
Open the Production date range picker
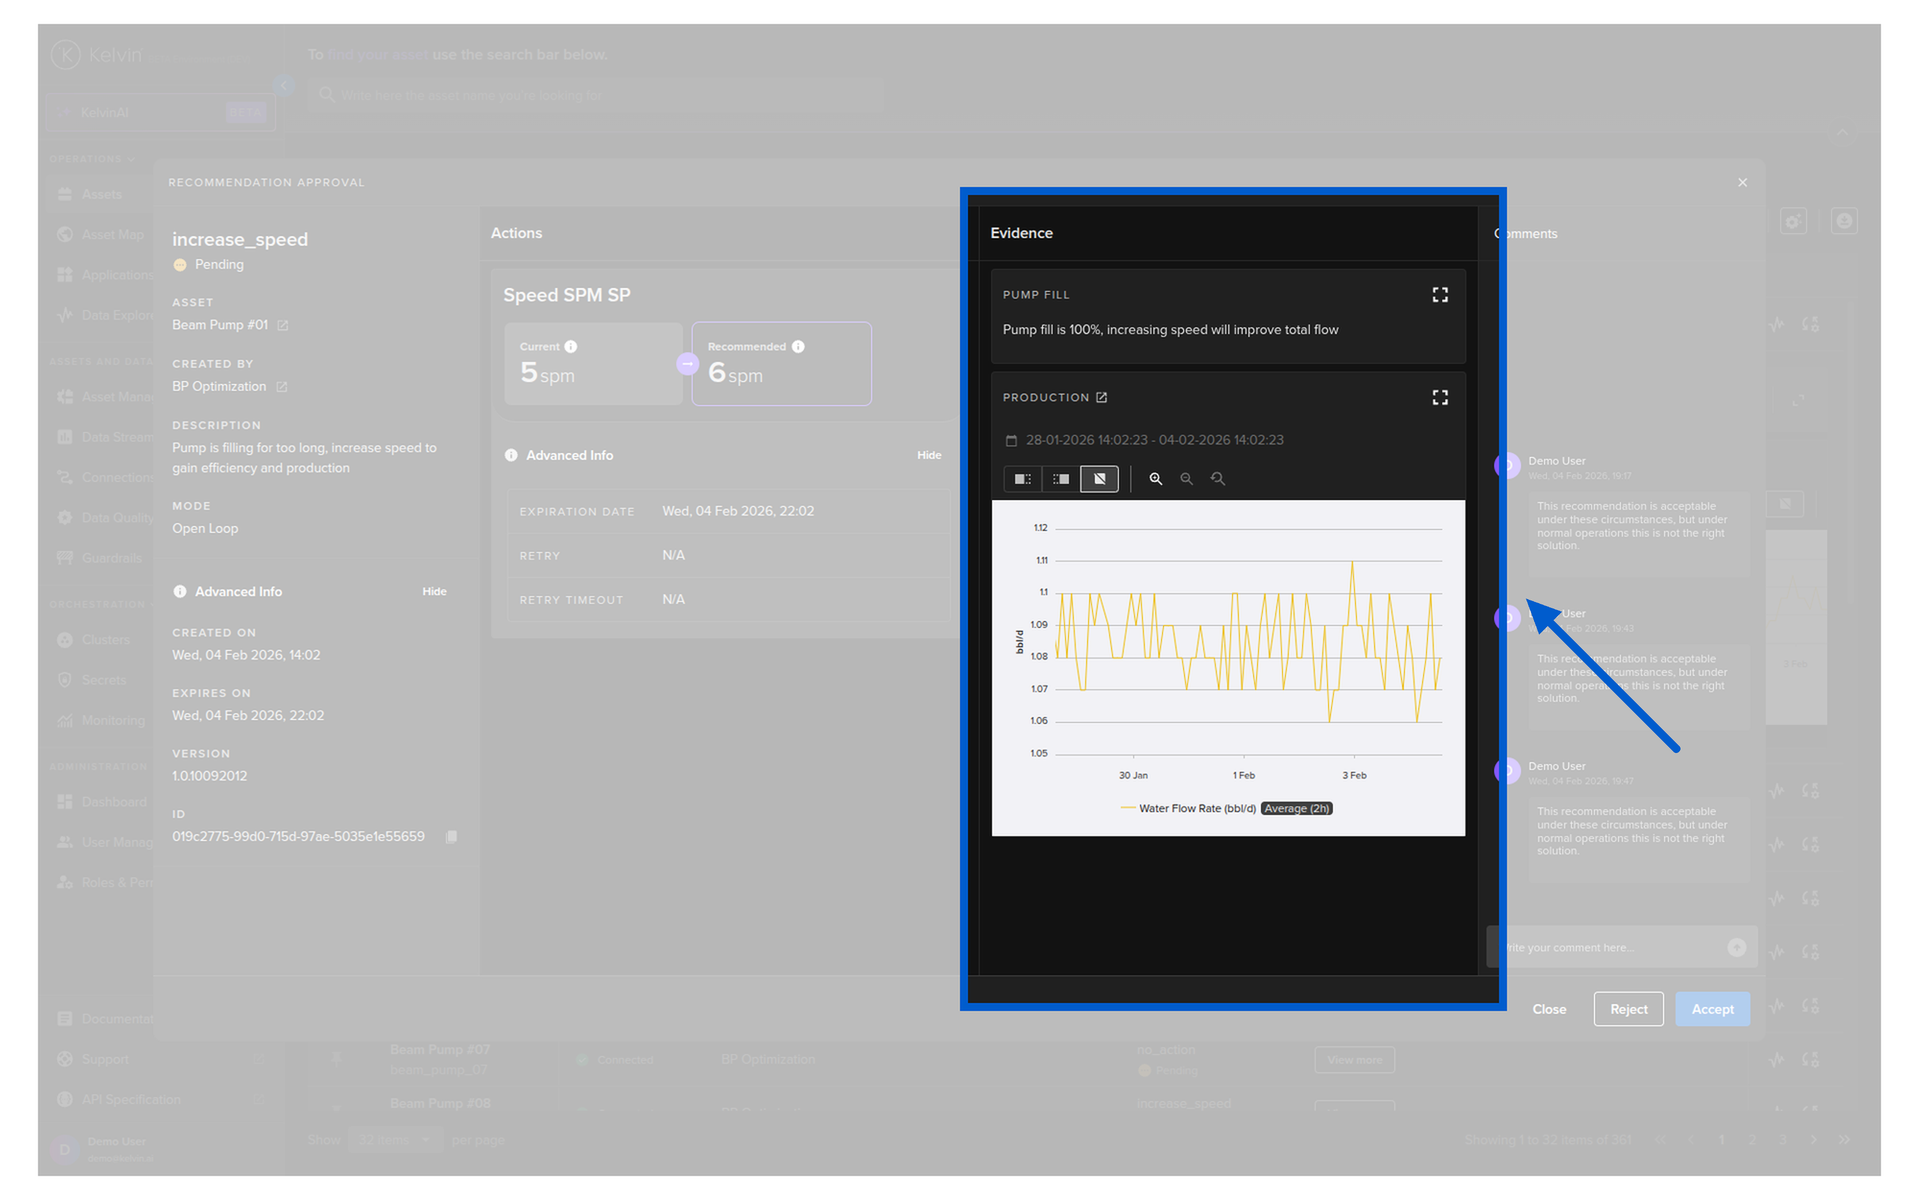tap(1153, 440)
